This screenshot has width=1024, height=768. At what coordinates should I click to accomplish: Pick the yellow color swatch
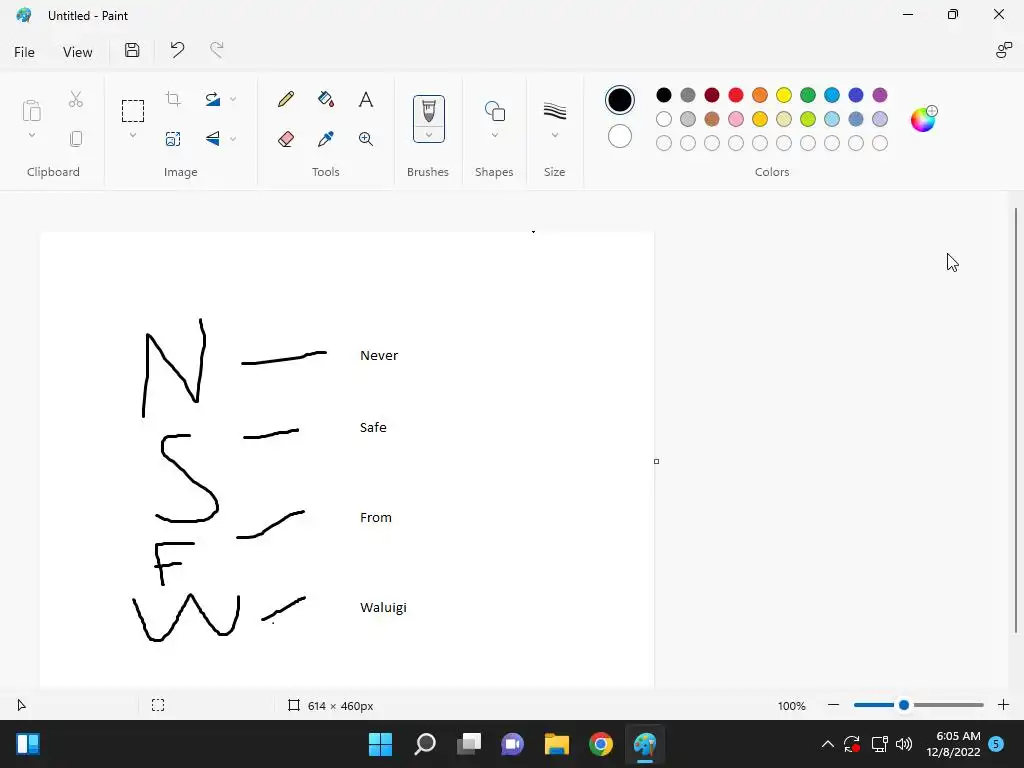click(x=784, y=95)
